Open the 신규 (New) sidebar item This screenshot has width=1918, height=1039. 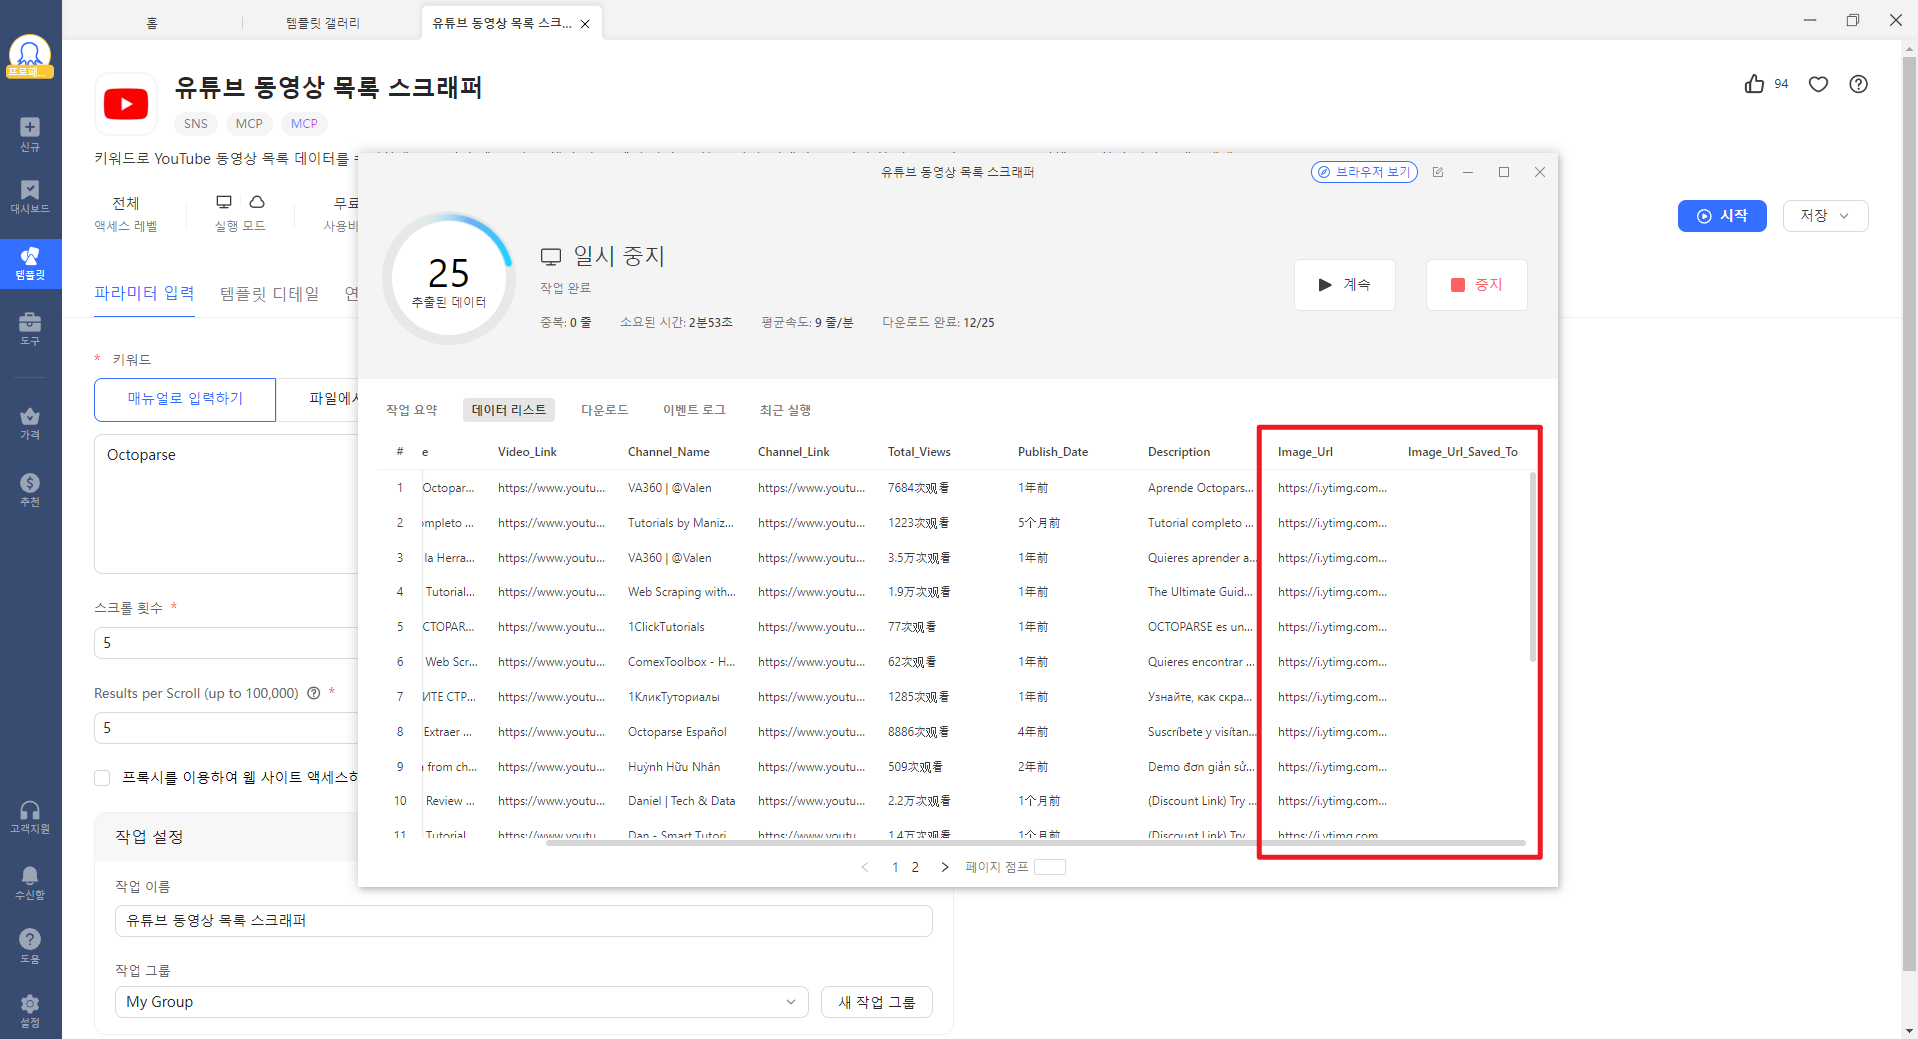[30, 134]
